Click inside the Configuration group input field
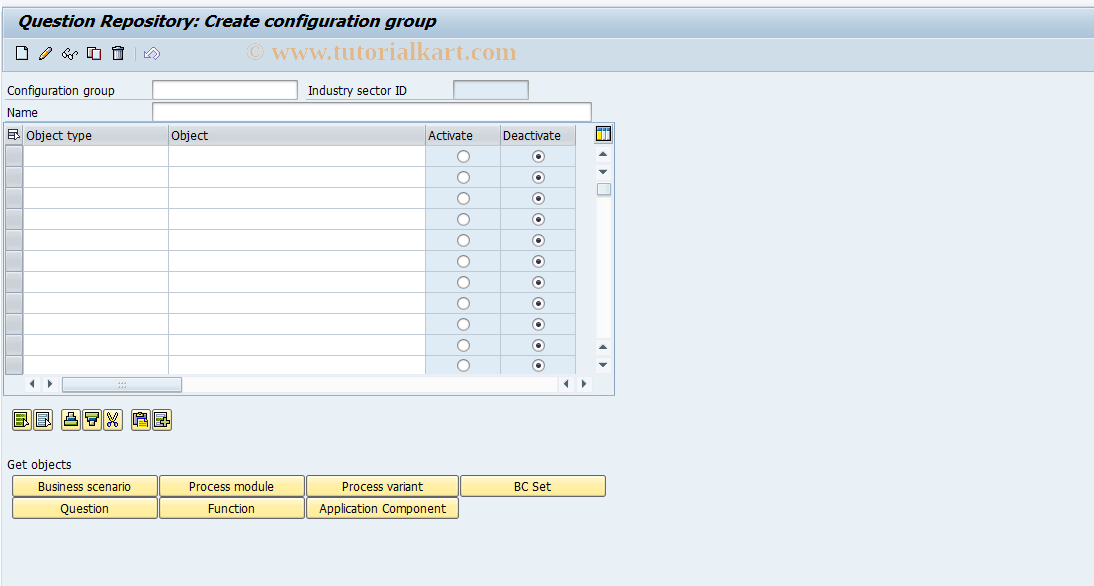The width and height of the screenshot is (1094, 586). tap(224, 89)
